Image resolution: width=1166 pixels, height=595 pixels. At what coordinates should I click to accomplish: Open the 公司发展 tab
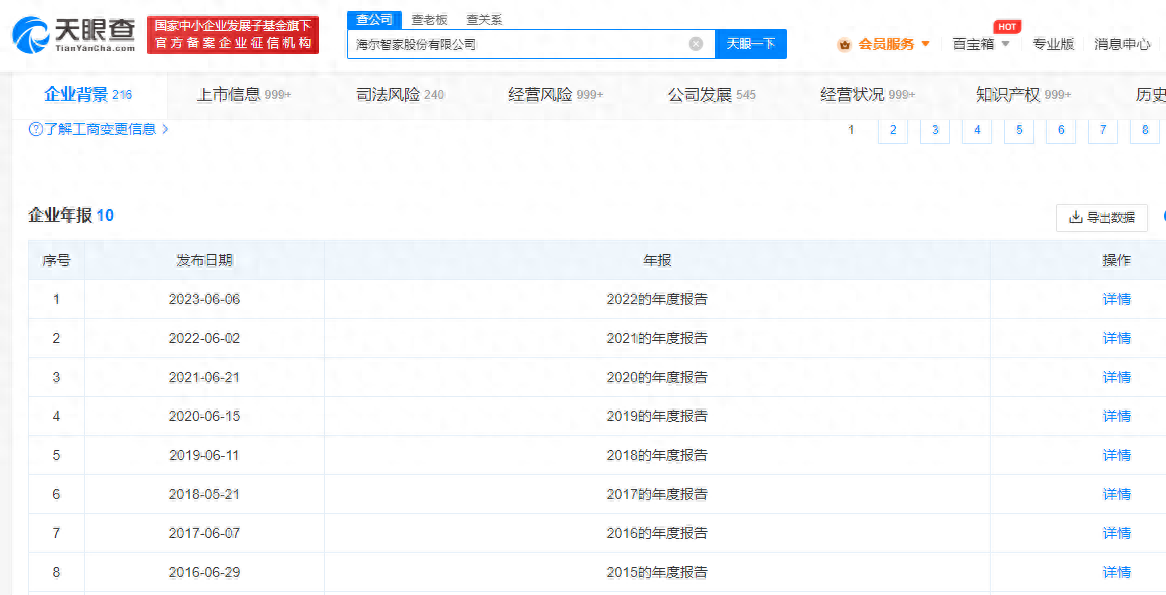(x=712, y=94)
